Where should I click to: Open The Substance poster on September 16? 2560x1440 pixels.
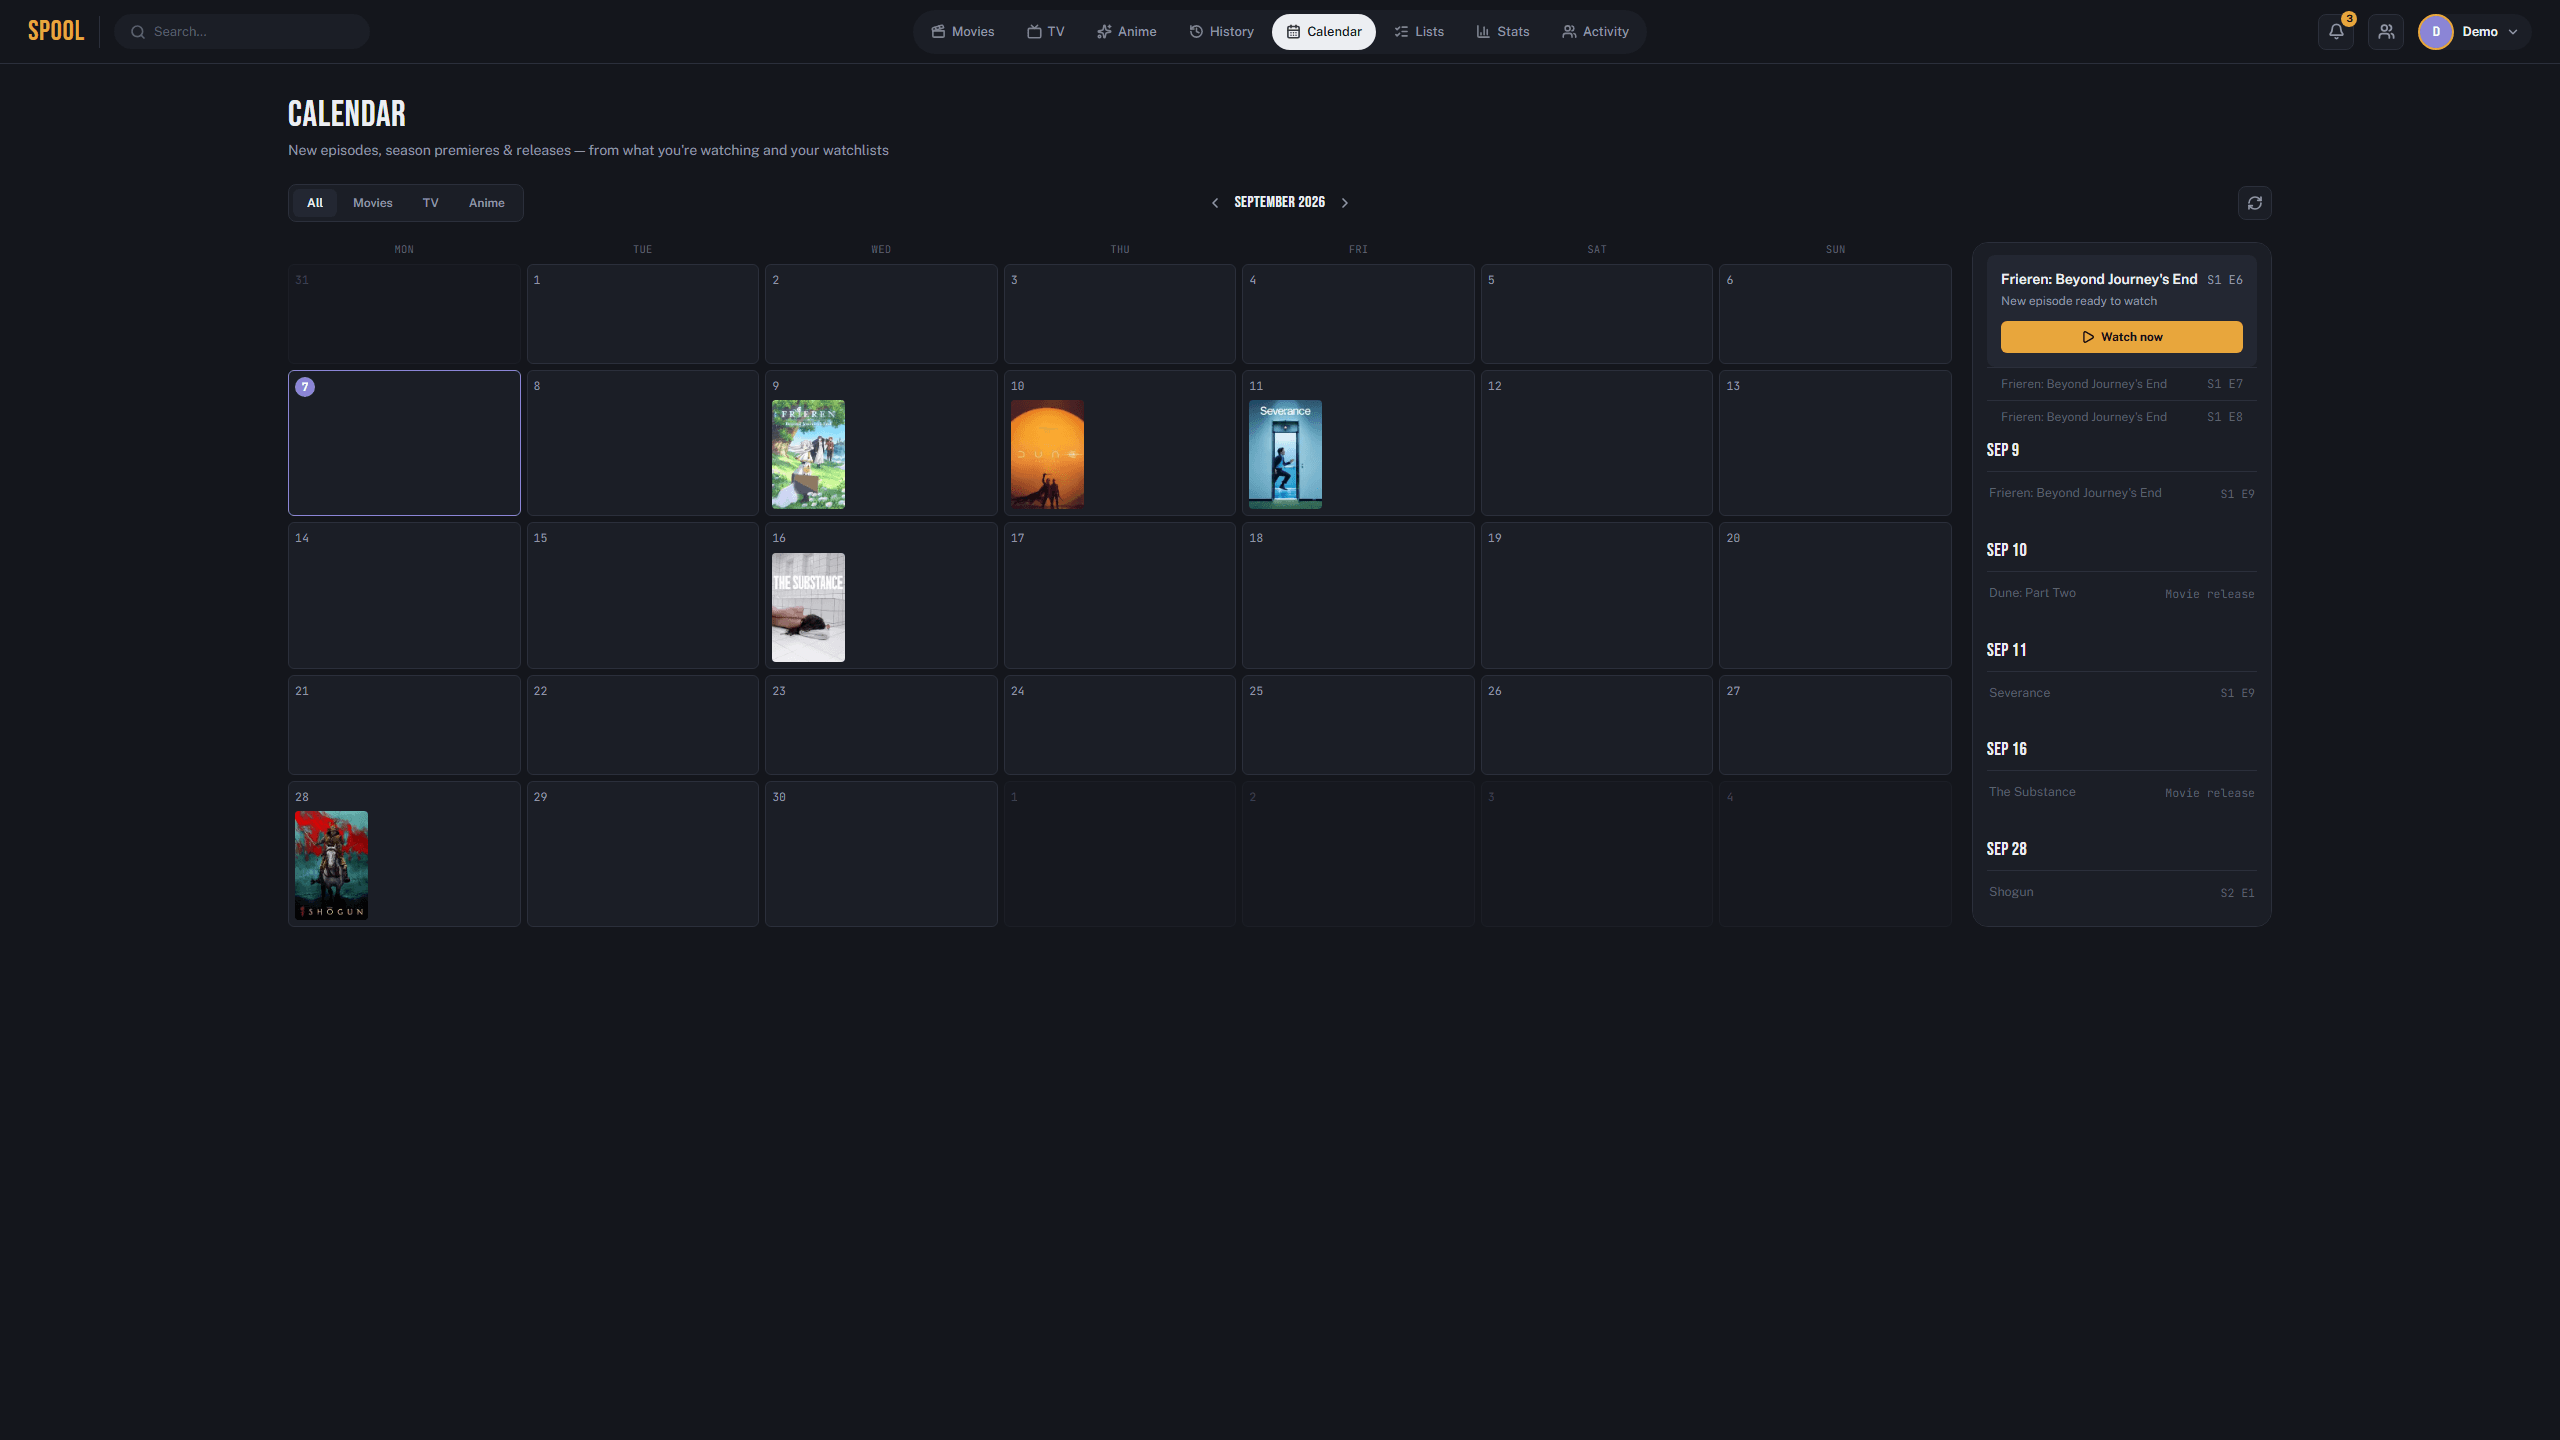(x=808, y=608)
